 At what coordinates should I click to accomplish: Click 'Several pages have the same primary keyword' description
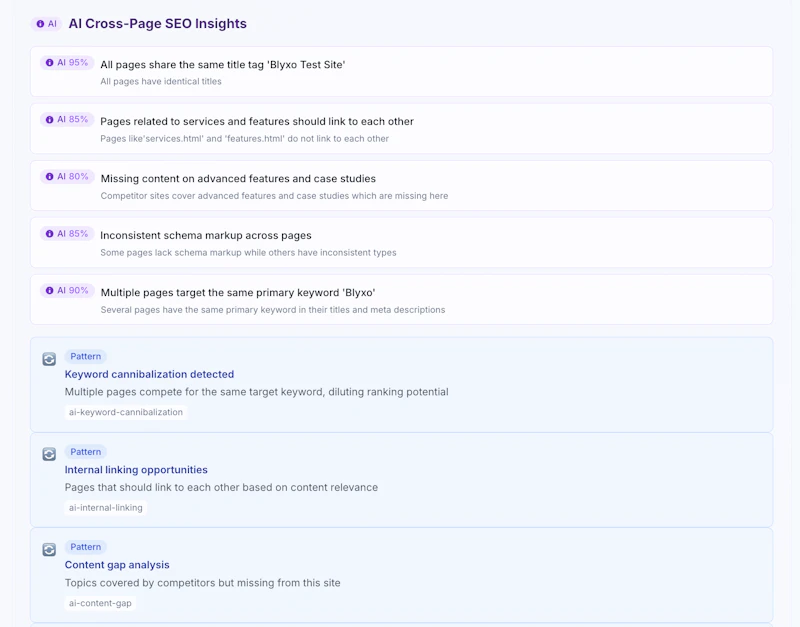(272, 310)
